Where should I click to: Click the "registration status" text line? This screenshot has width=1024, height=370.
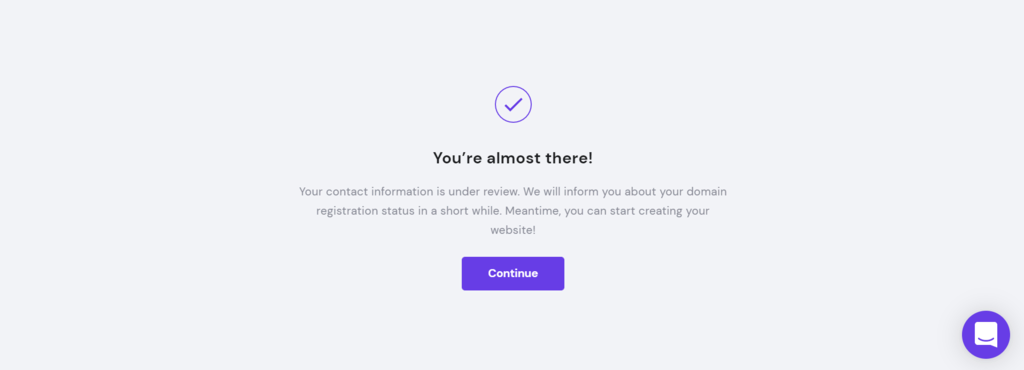point(513,211)
